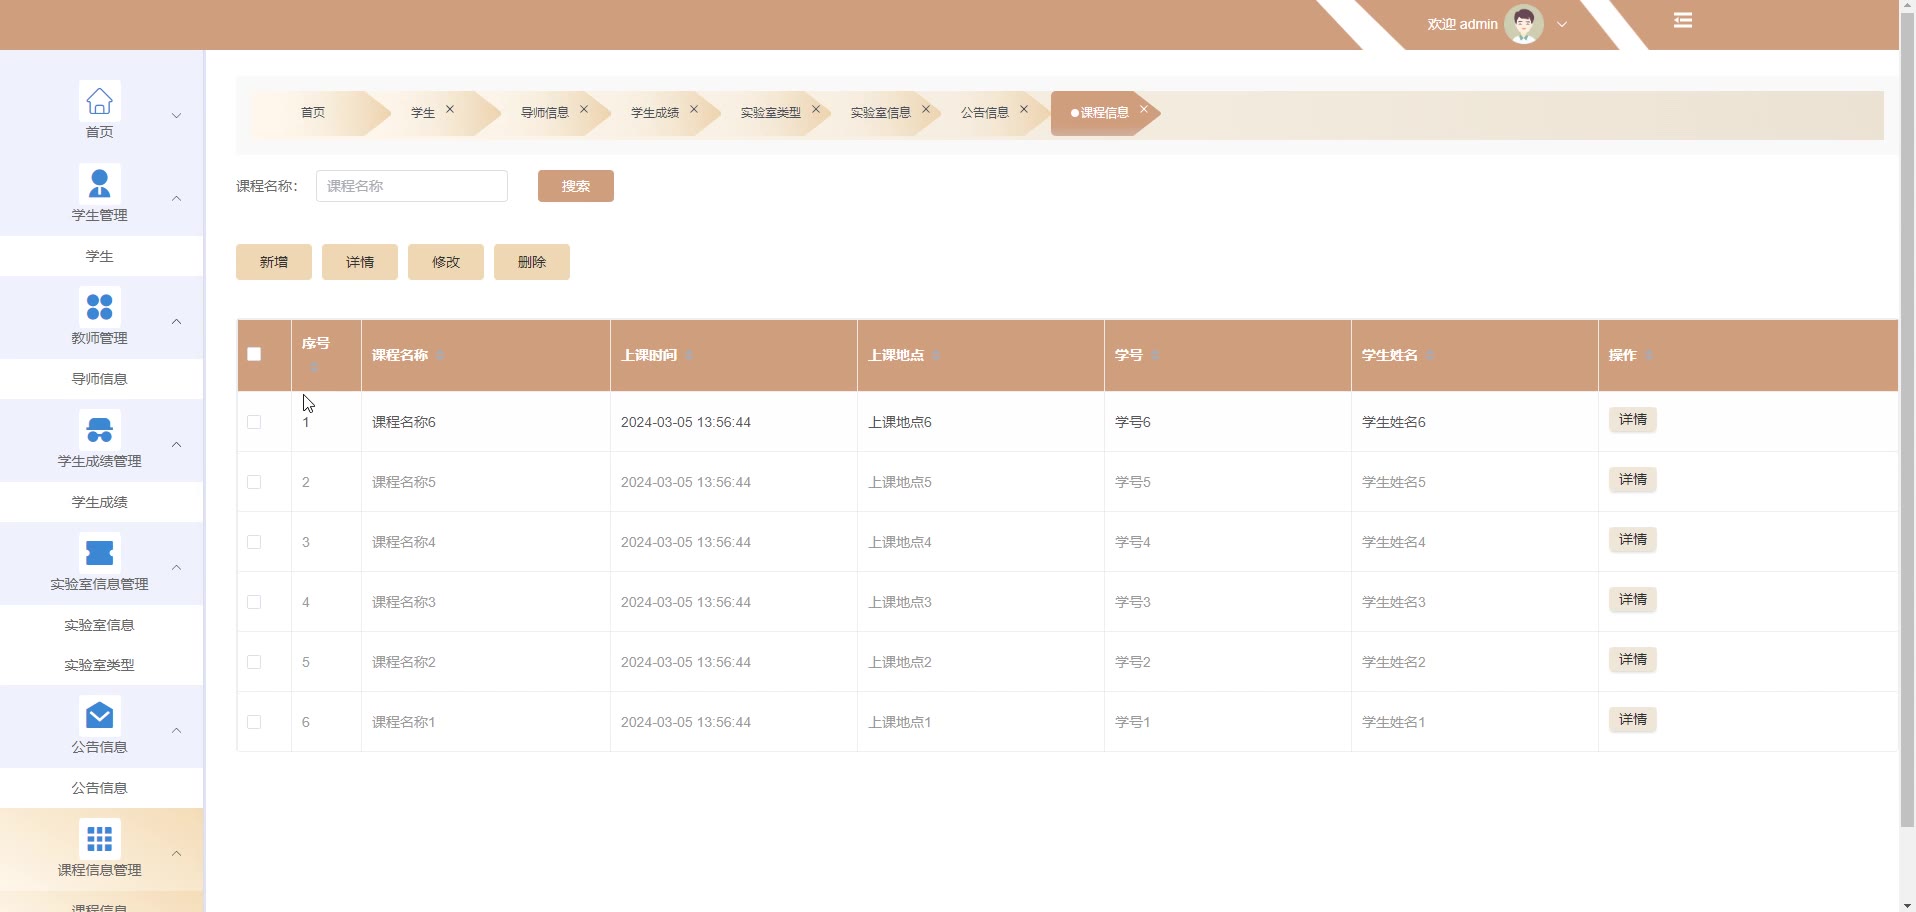Expand the 首页 sidebar chevron
This screenshot has height=912, width=1916.
coord(176,115)
